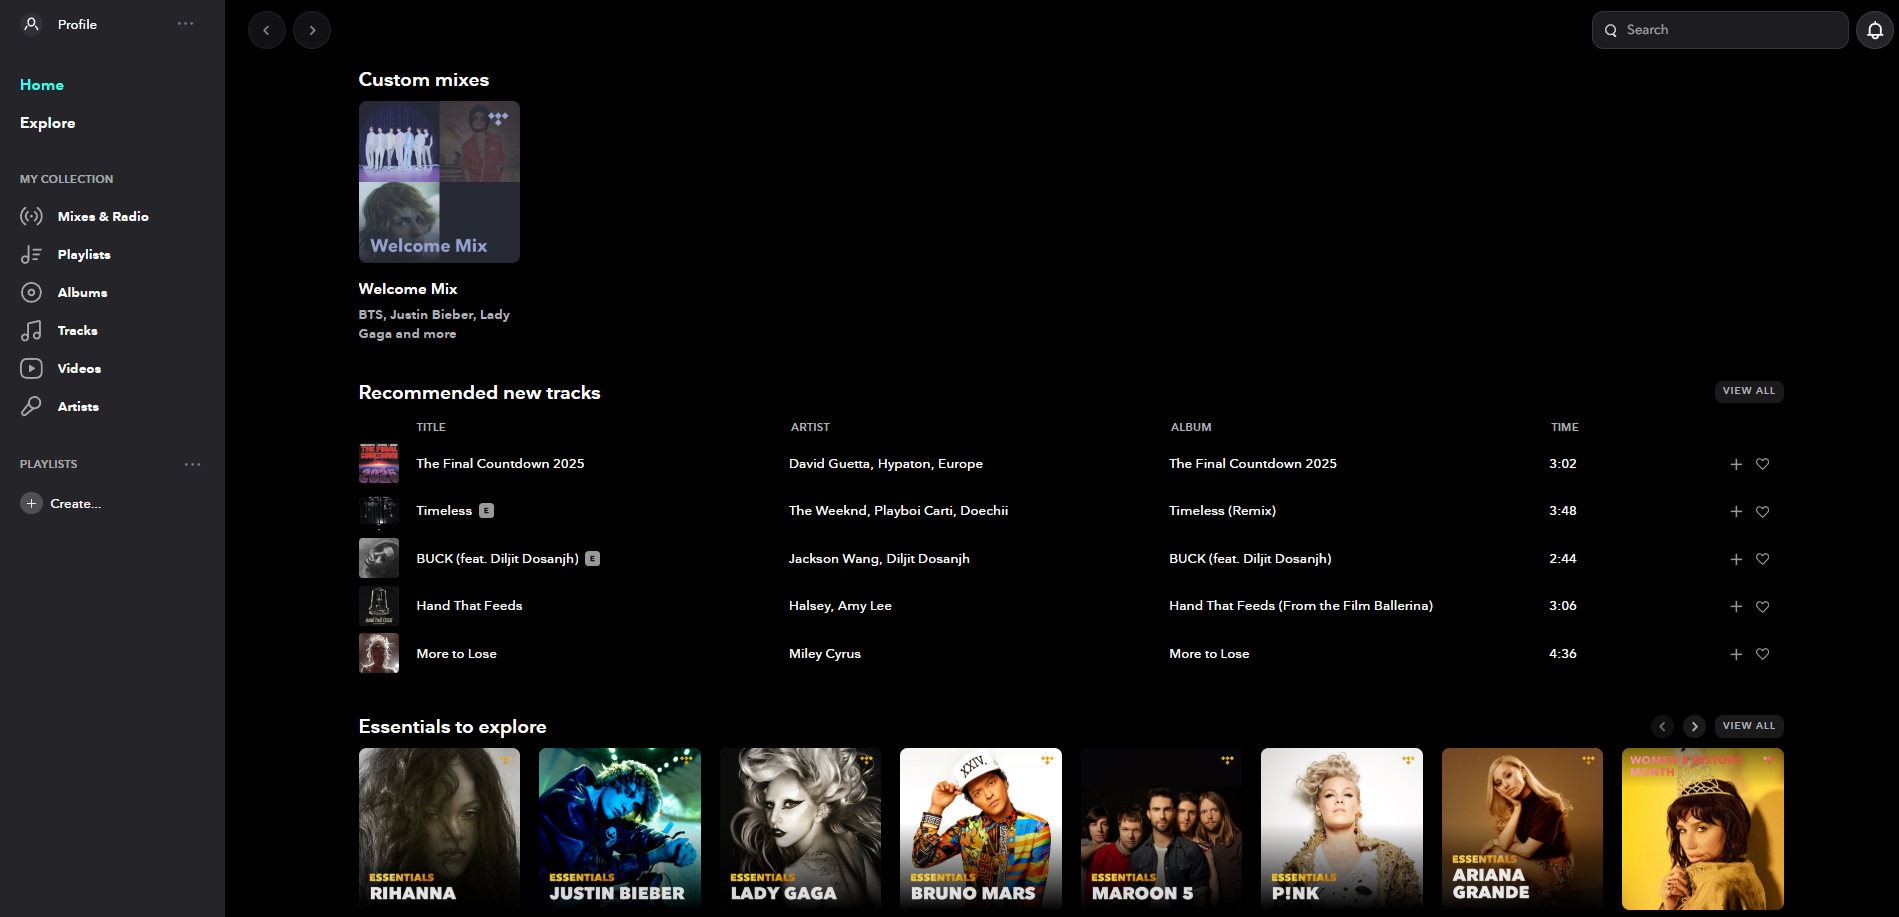Open Rihanna Essentials playlist
Image resolution: width=1899 pixels, height=917 pixels.
[439, 829]
